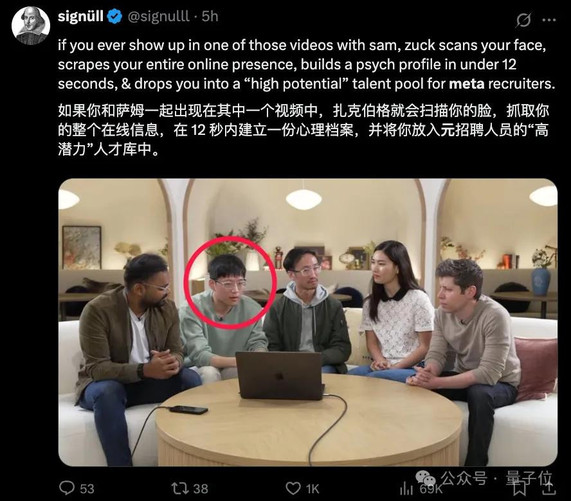Click the signüll display name
Viewport: 571px width, 501px height.
(x=80, y=16)
